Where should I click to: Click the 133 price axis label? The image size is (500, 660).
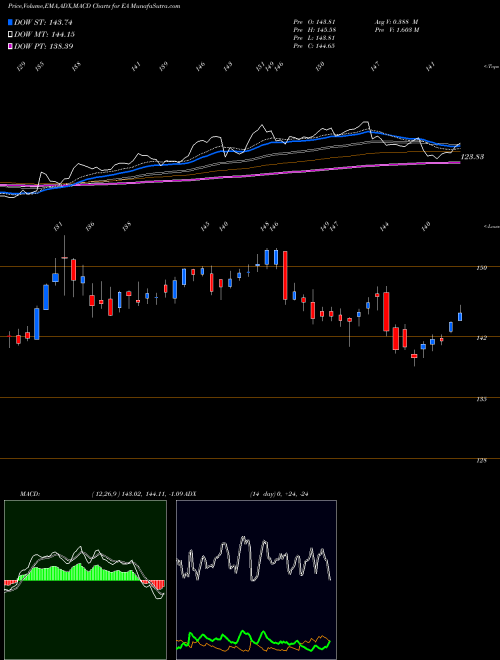coord(484,399)
